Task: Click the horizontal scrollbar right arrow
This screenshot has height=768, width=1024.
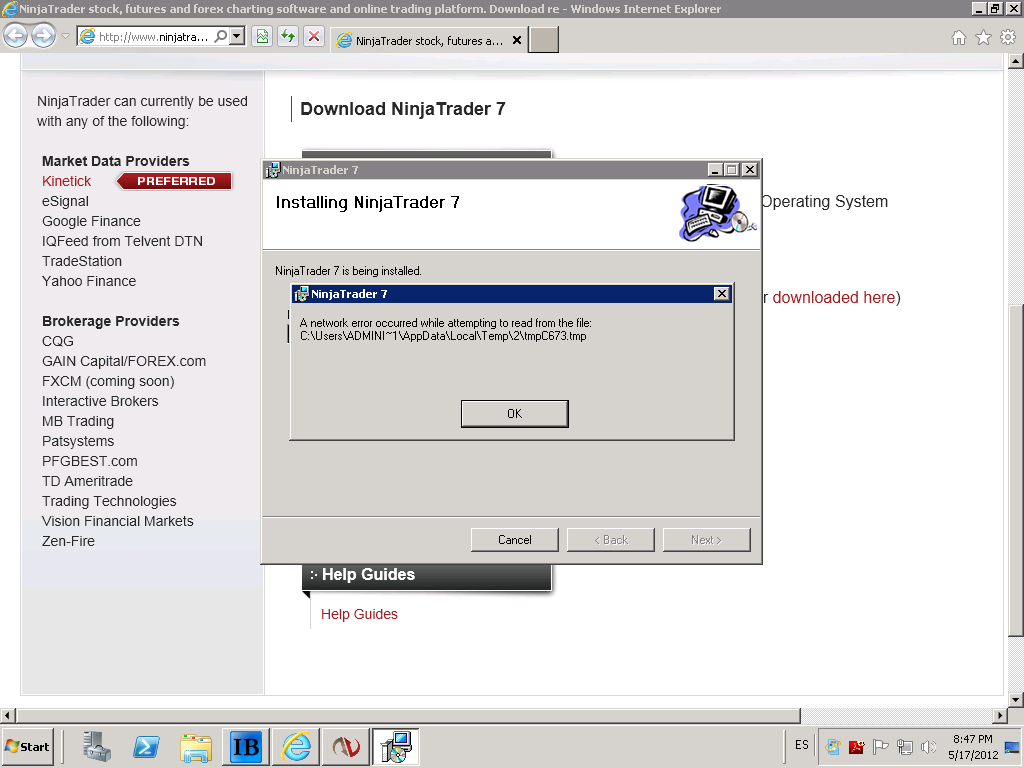Action: tap(1000, 716)
